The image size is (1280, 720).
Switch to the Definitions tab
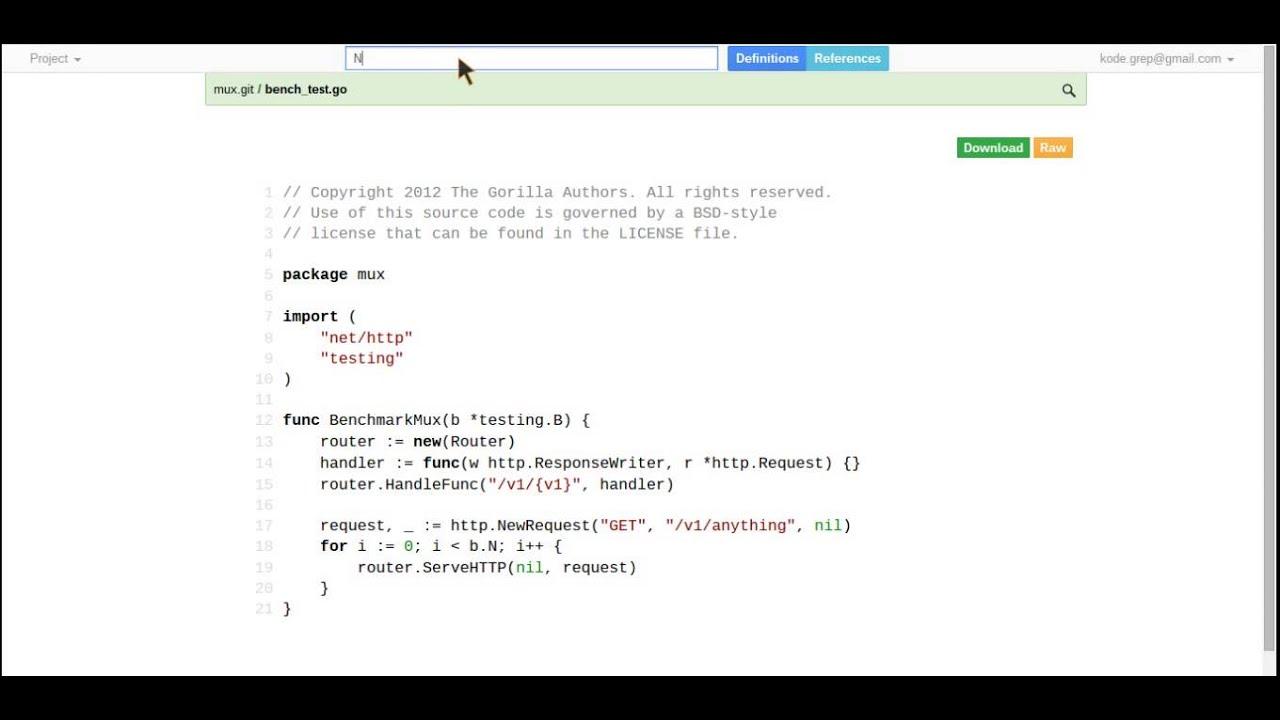click(x=767, y=58)
